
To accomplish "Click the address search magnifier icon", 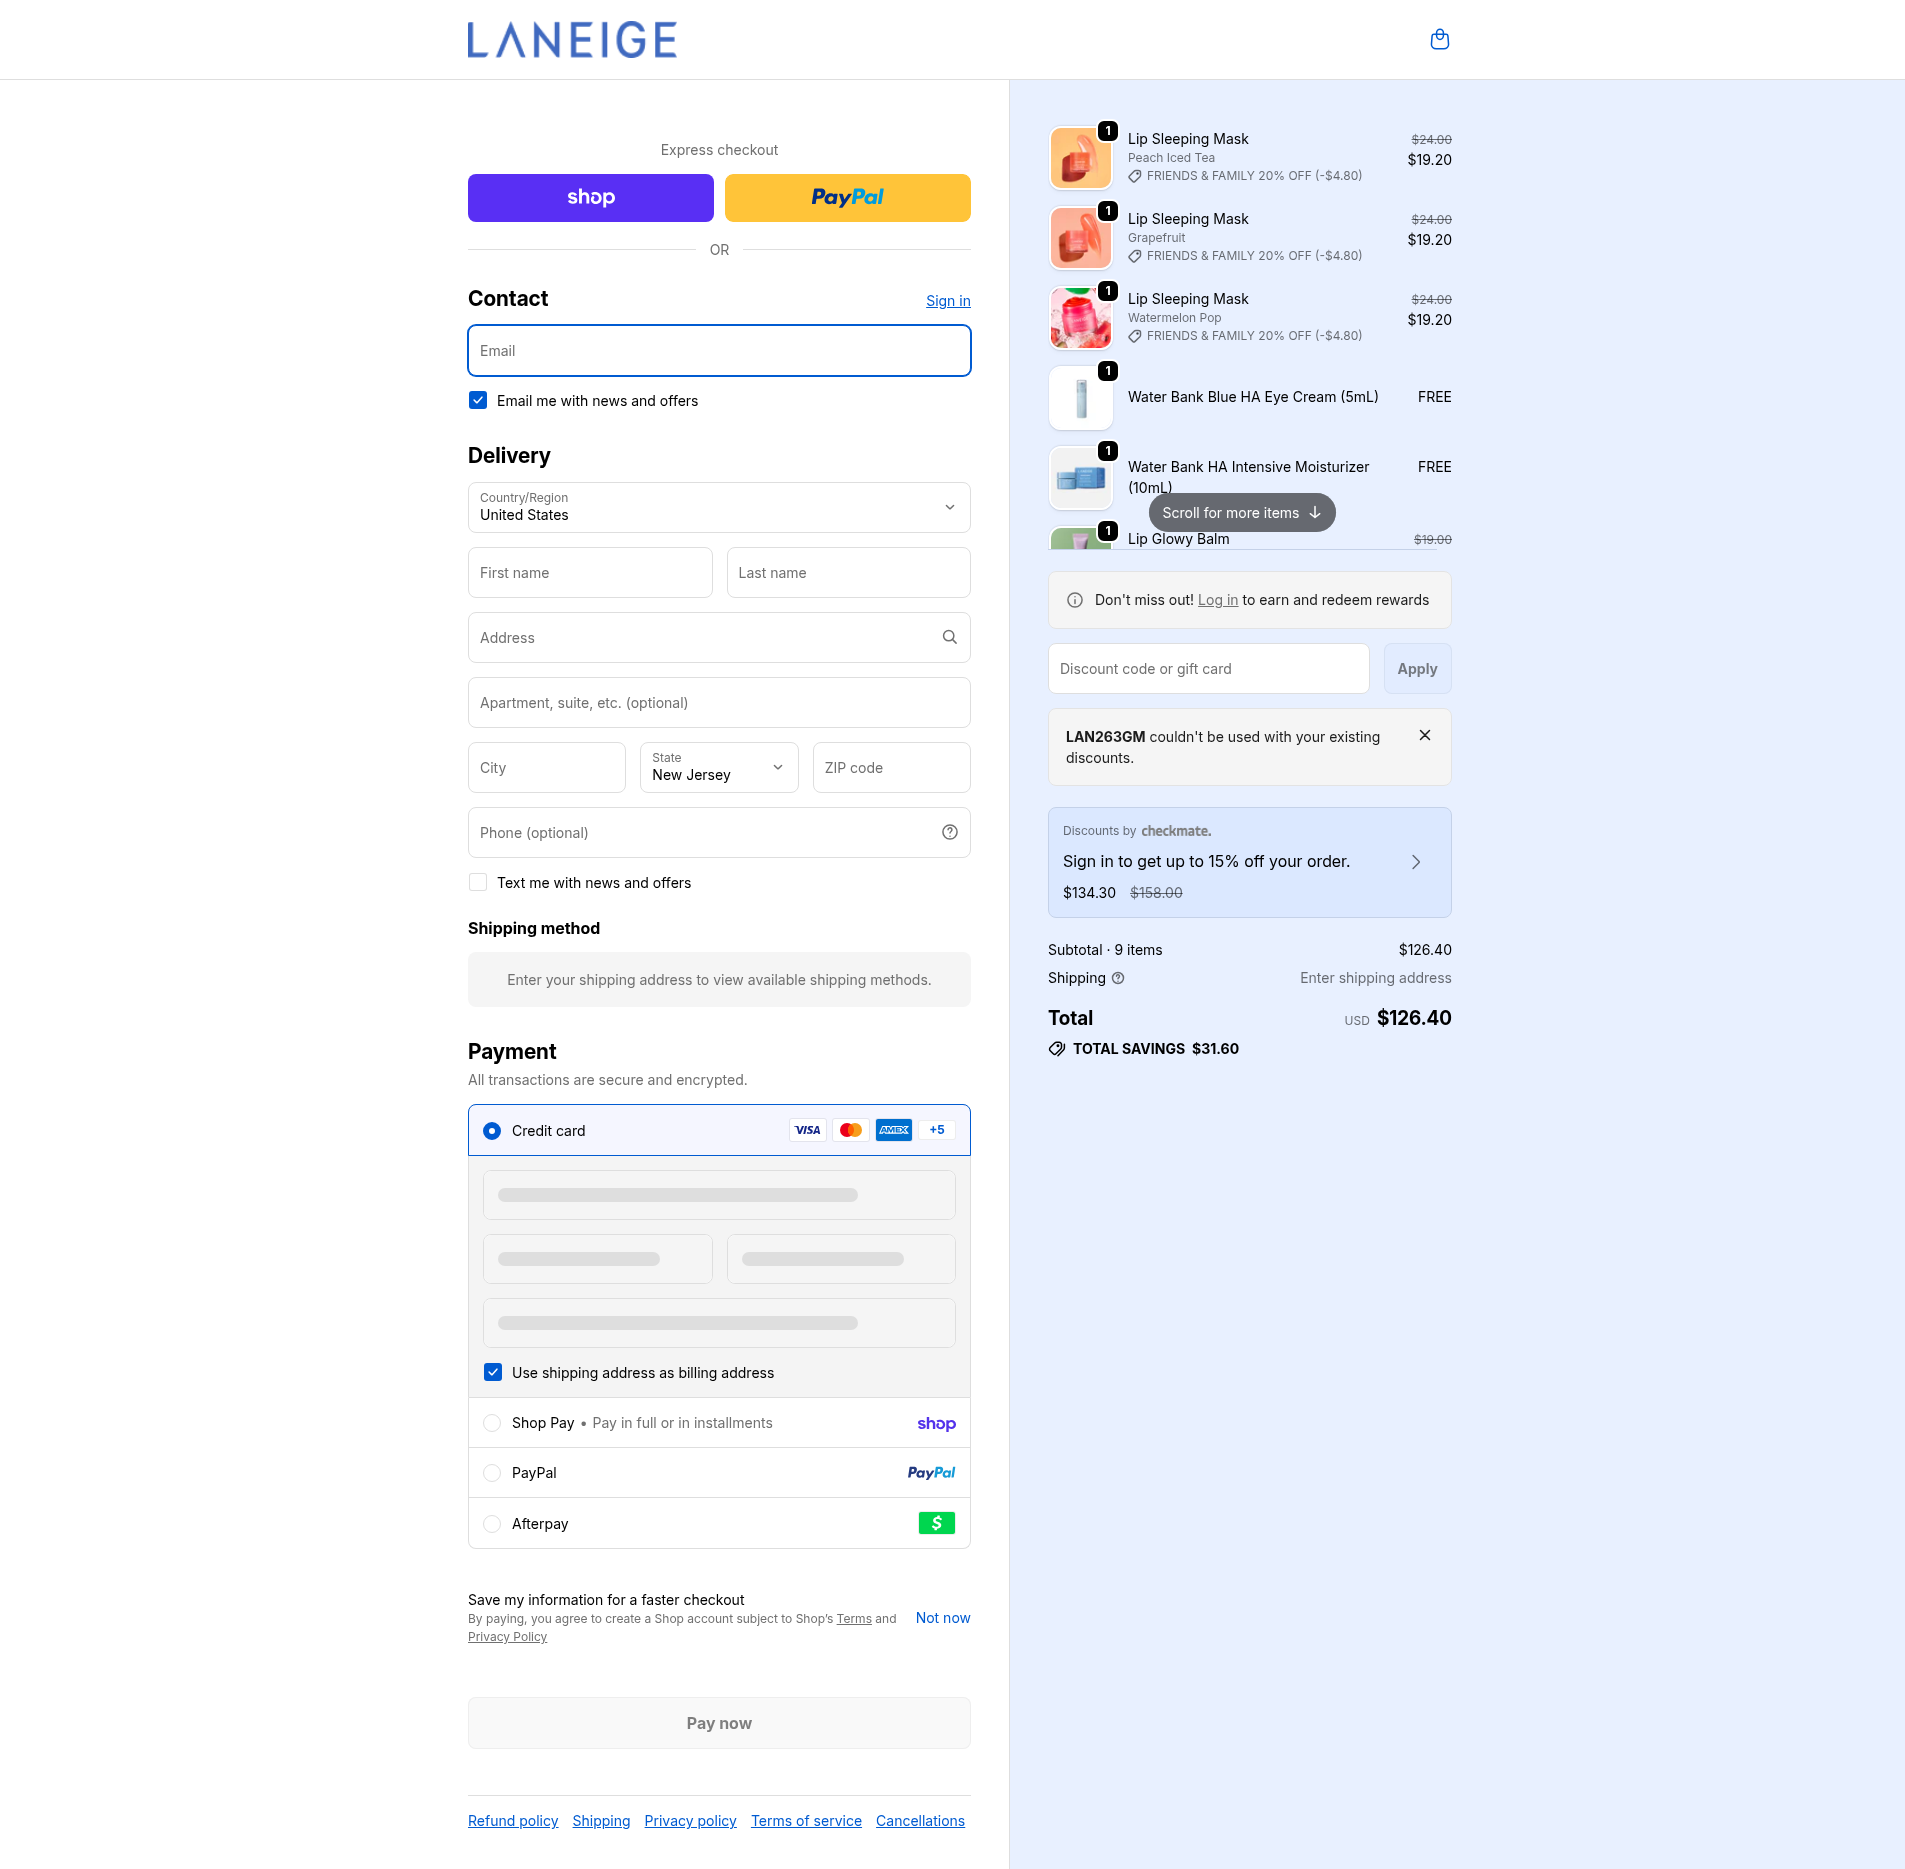I will (949, 638).
